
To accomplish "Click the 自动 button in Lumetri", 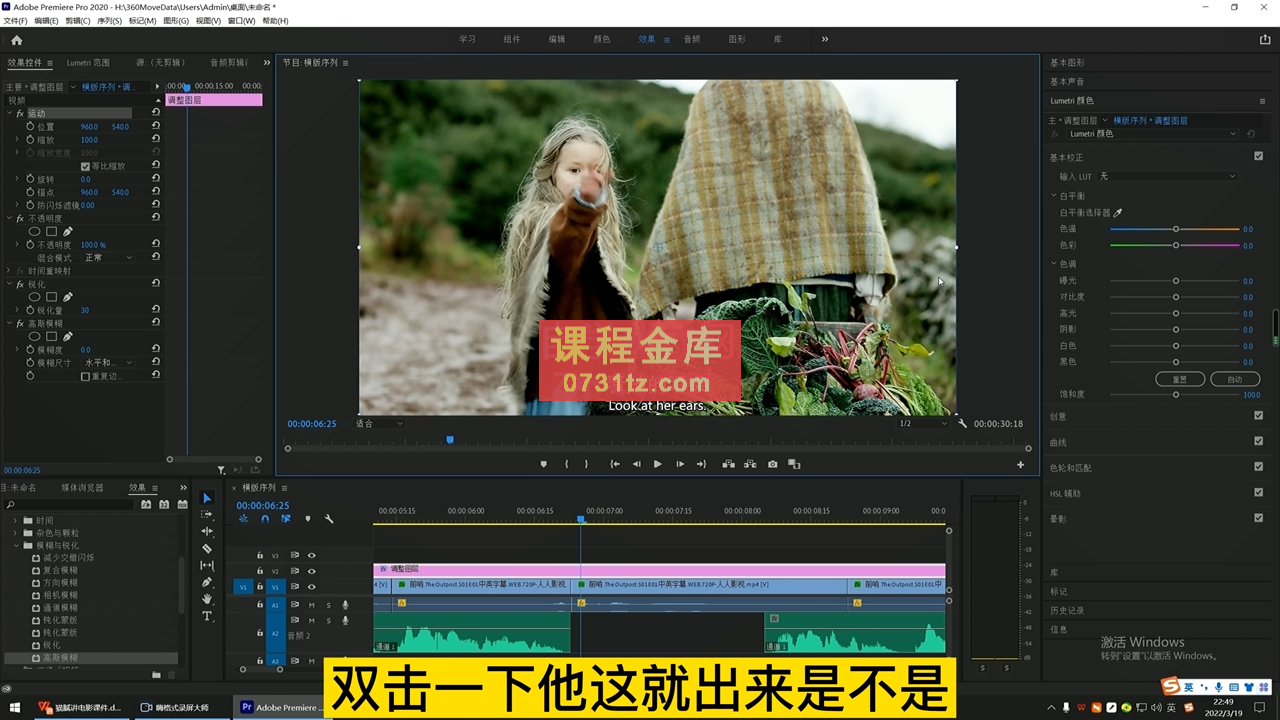I will 1234,379.
